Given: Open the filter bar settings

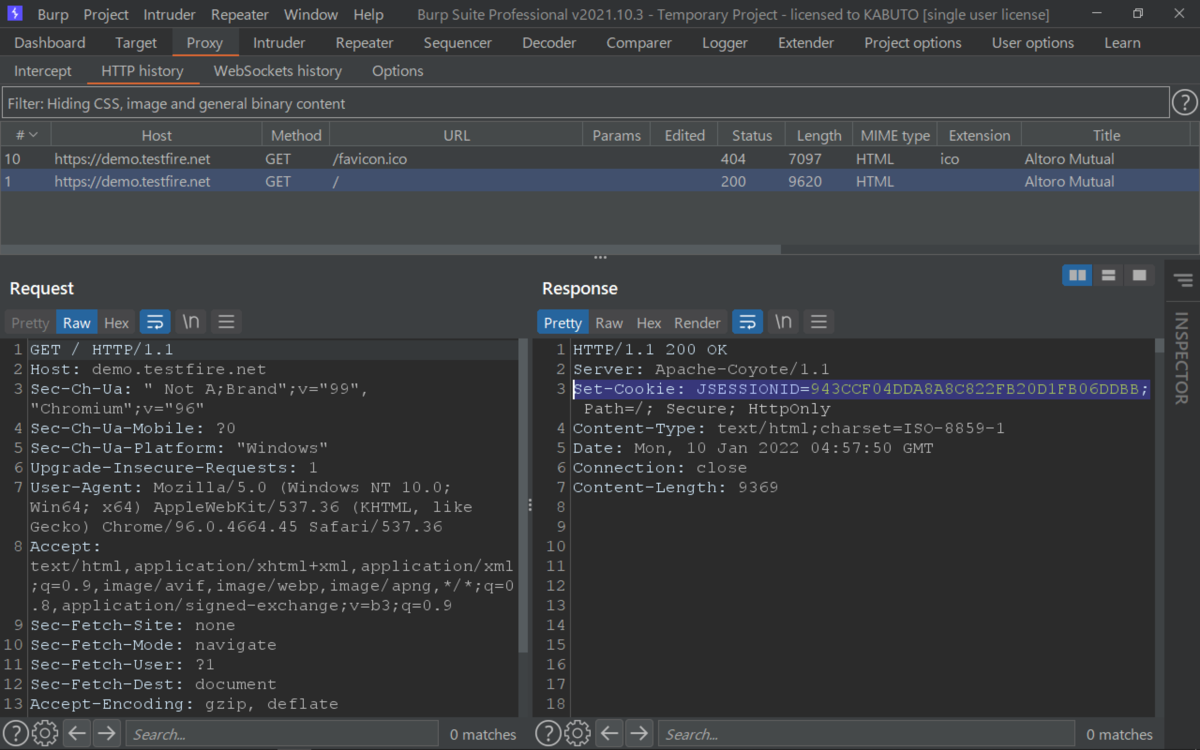Looking at the screenshot, I should click(x=584, y=103).
